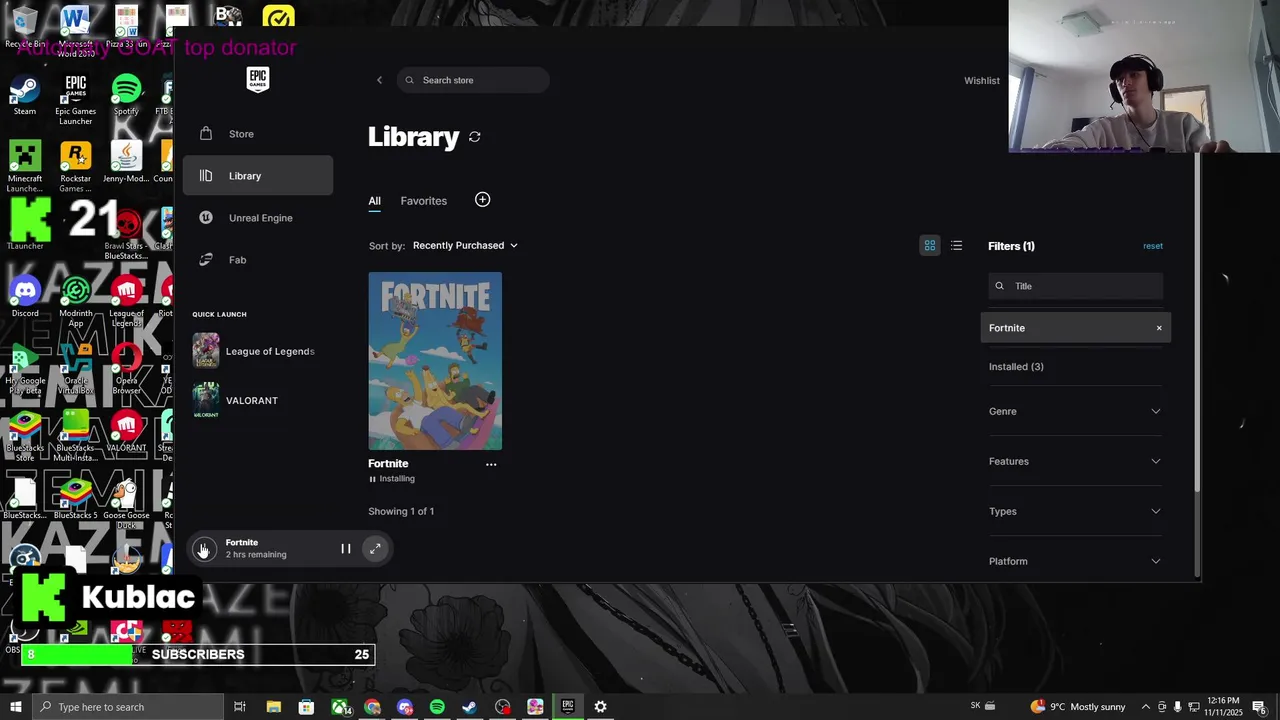Viewport: 1280px width, 720px height.
Task: Launch League of Legends from Quick Launch
Action: click(254, 351)
